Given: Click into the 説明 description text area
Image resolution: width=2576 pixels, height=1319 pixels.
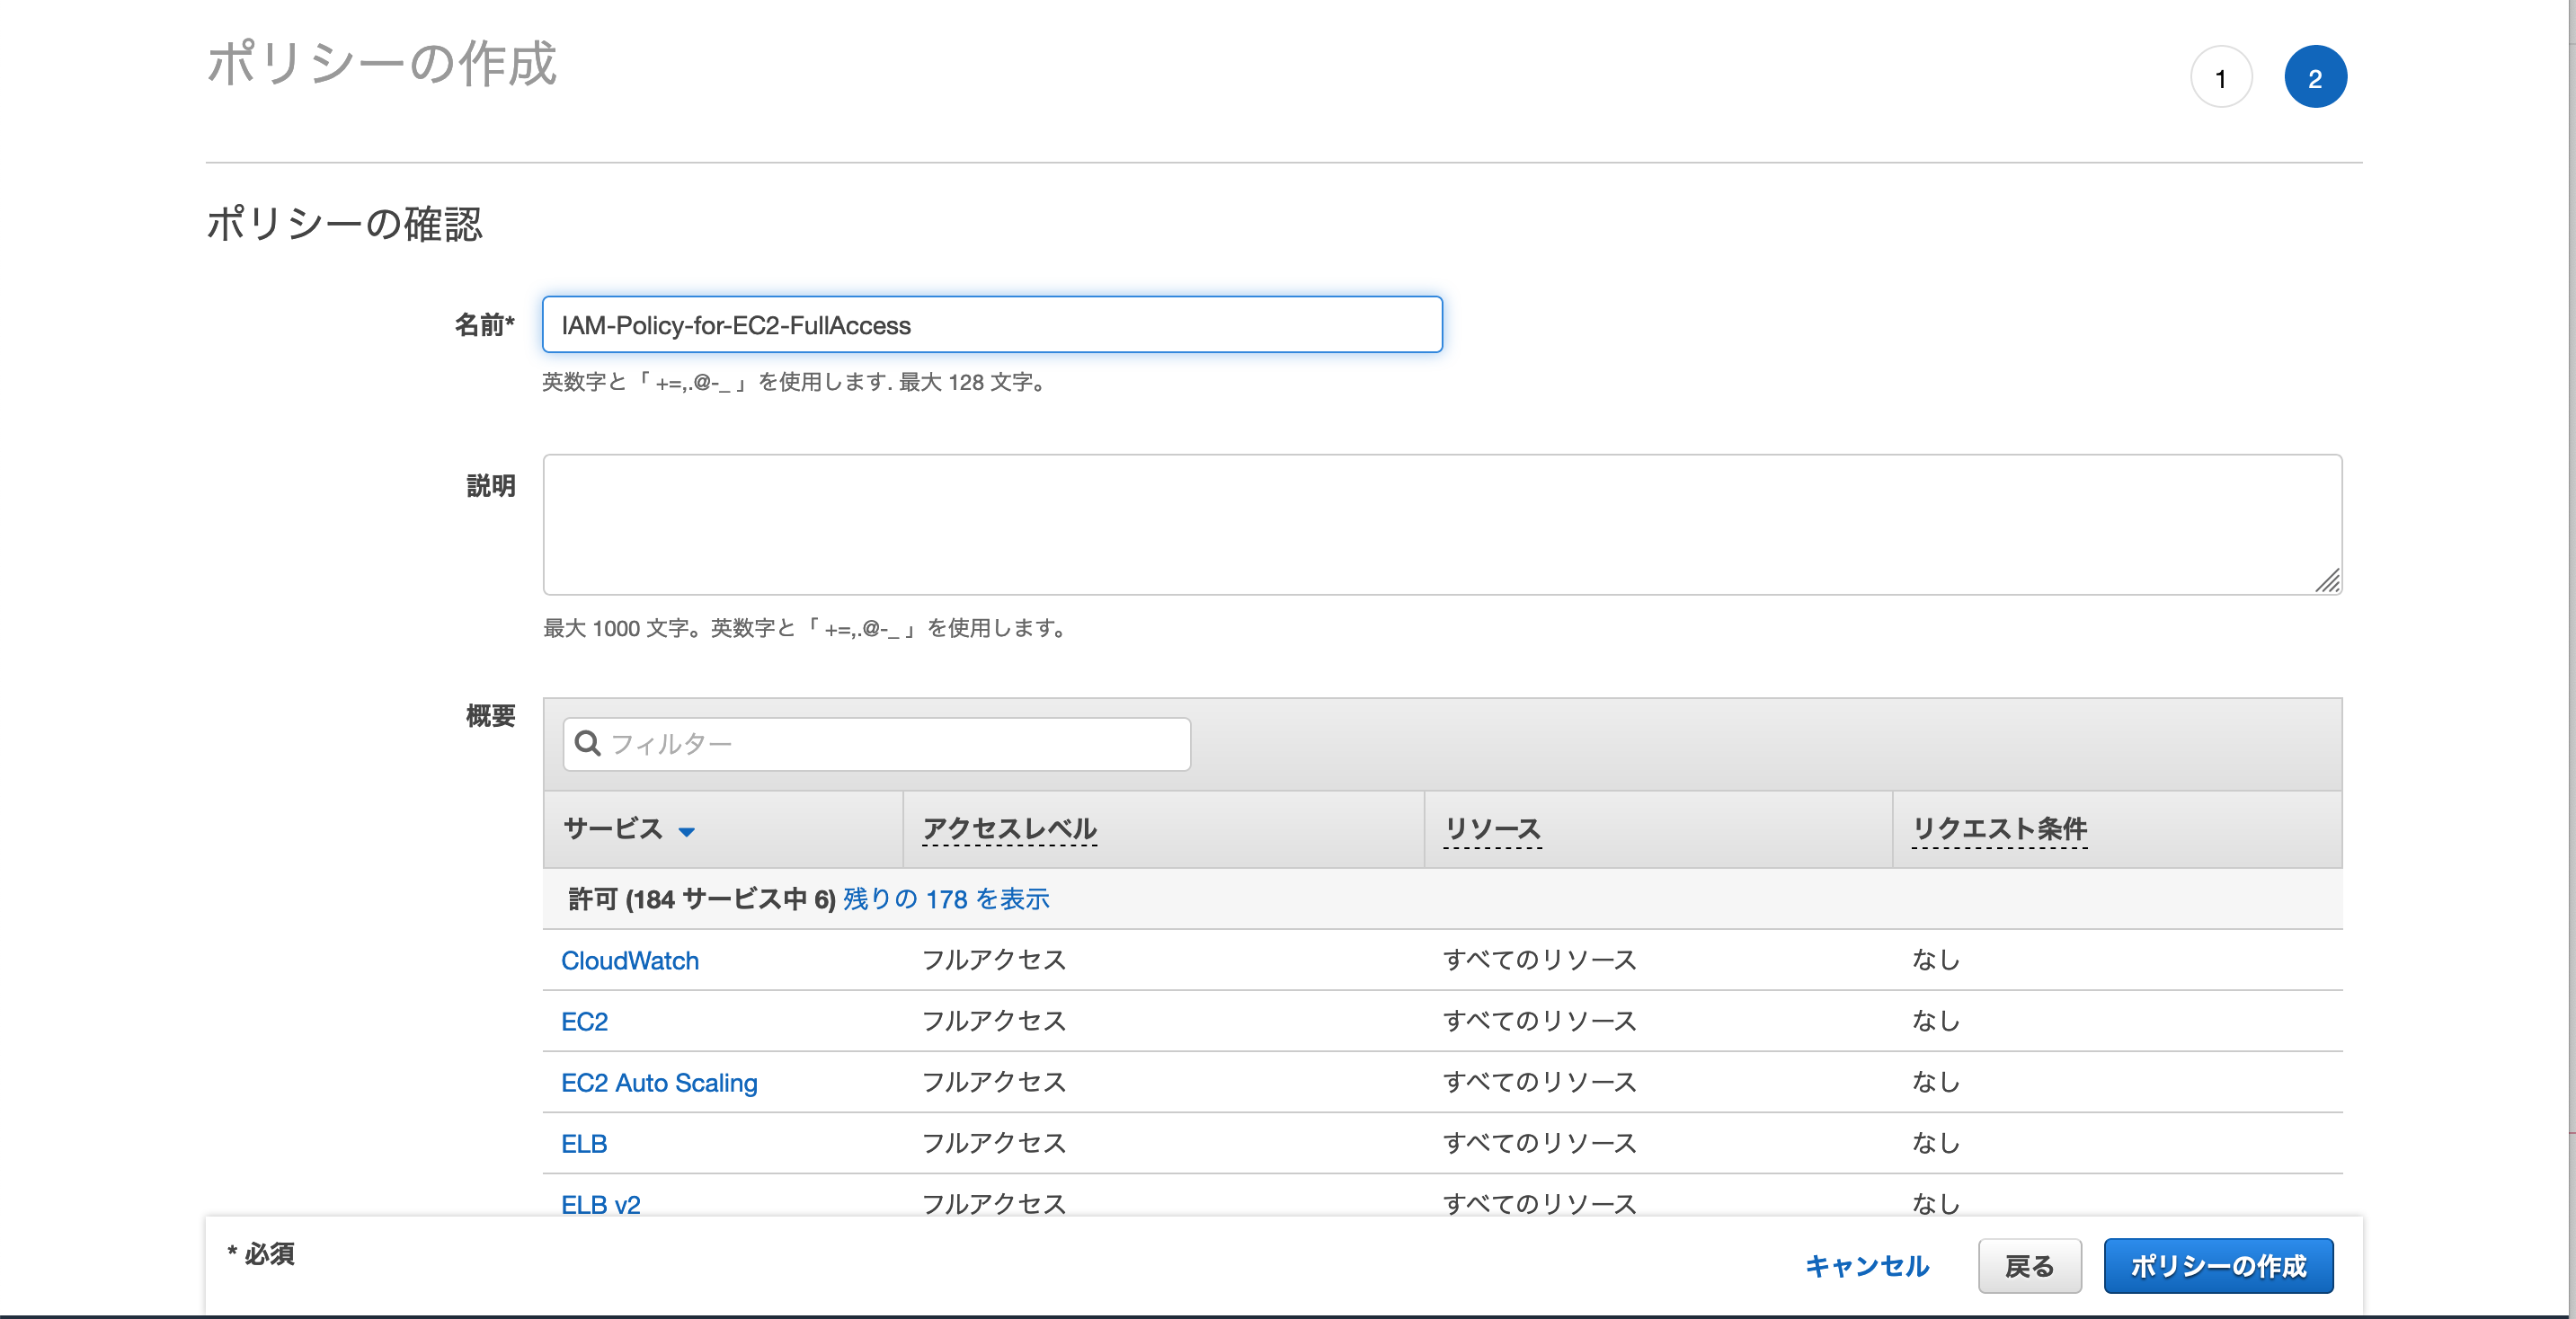Looking at the screenshot, I should (x=1440, y=524).
